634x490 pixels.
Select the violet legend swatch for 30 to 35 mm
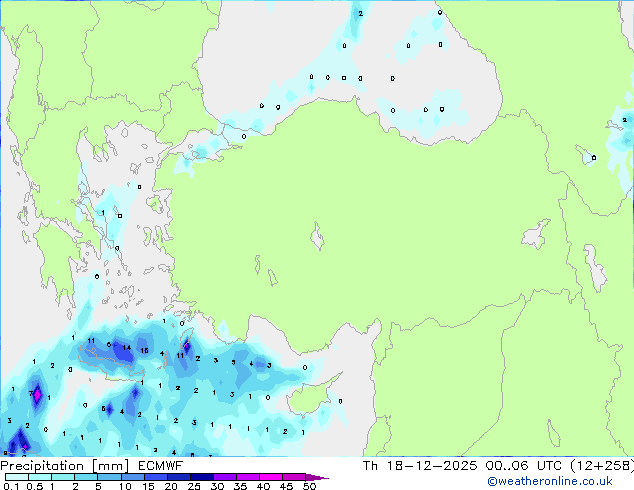click(x=225, y=477)
